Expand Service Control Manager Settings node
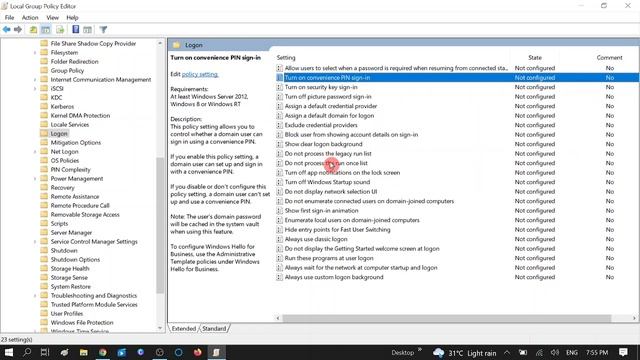 (x=35, y=242)
